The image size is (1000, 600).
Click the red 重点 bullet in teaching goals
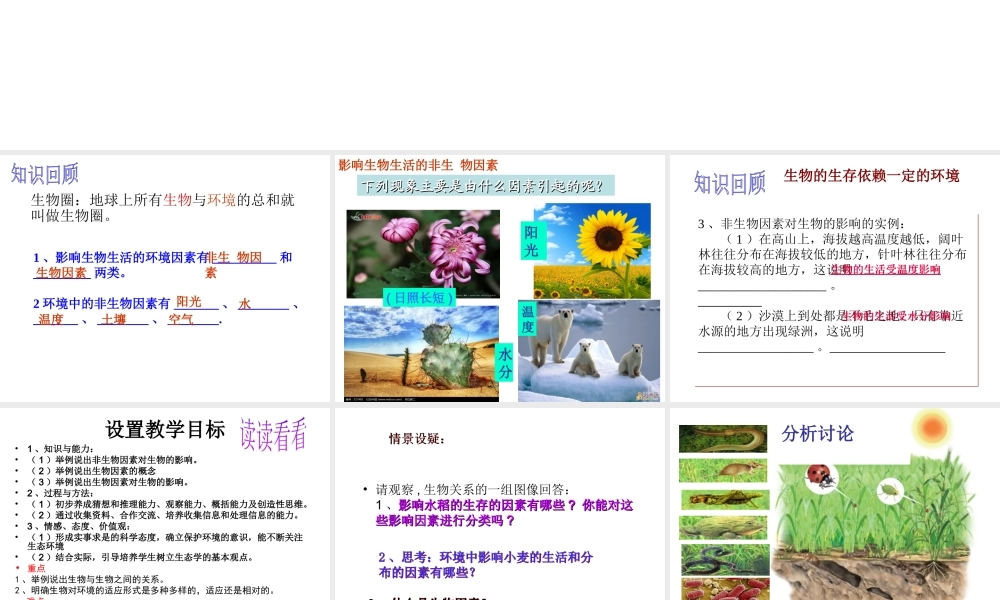coord(36,568)
